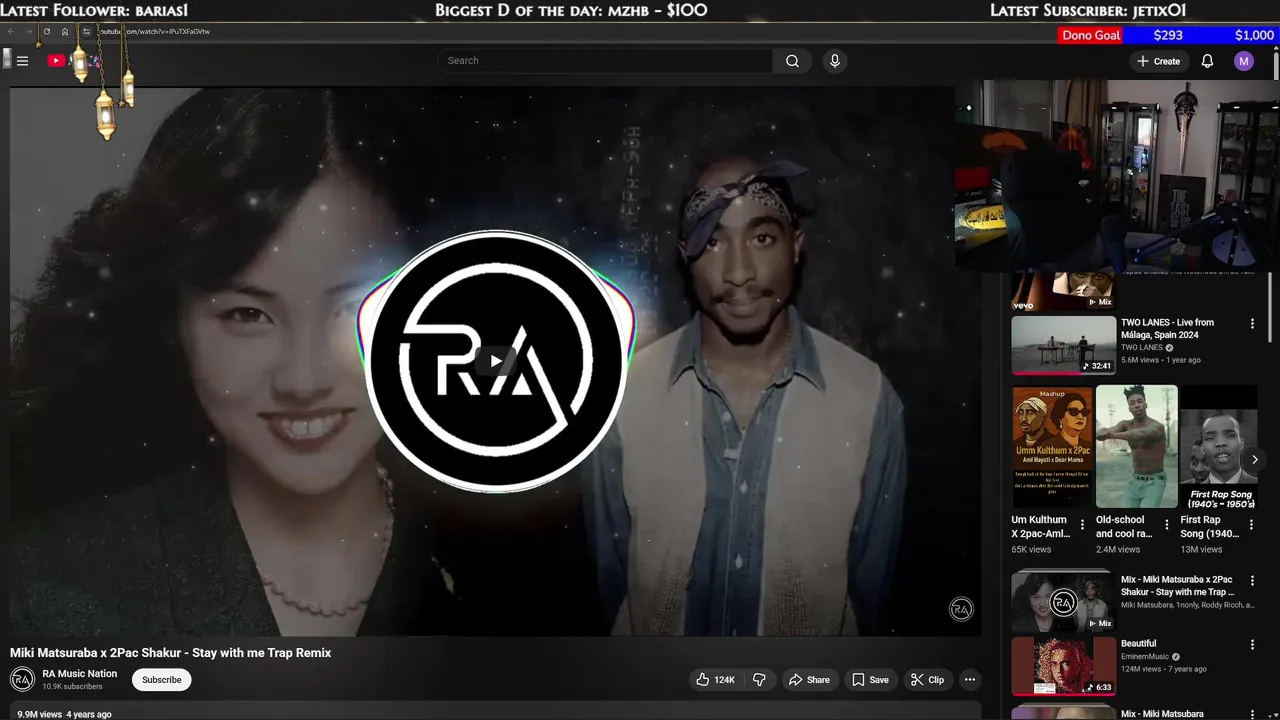This screenshot has height=720, width=1280.
Task: Open the RA Music Nation channel avatar
Action: point(22,680)
